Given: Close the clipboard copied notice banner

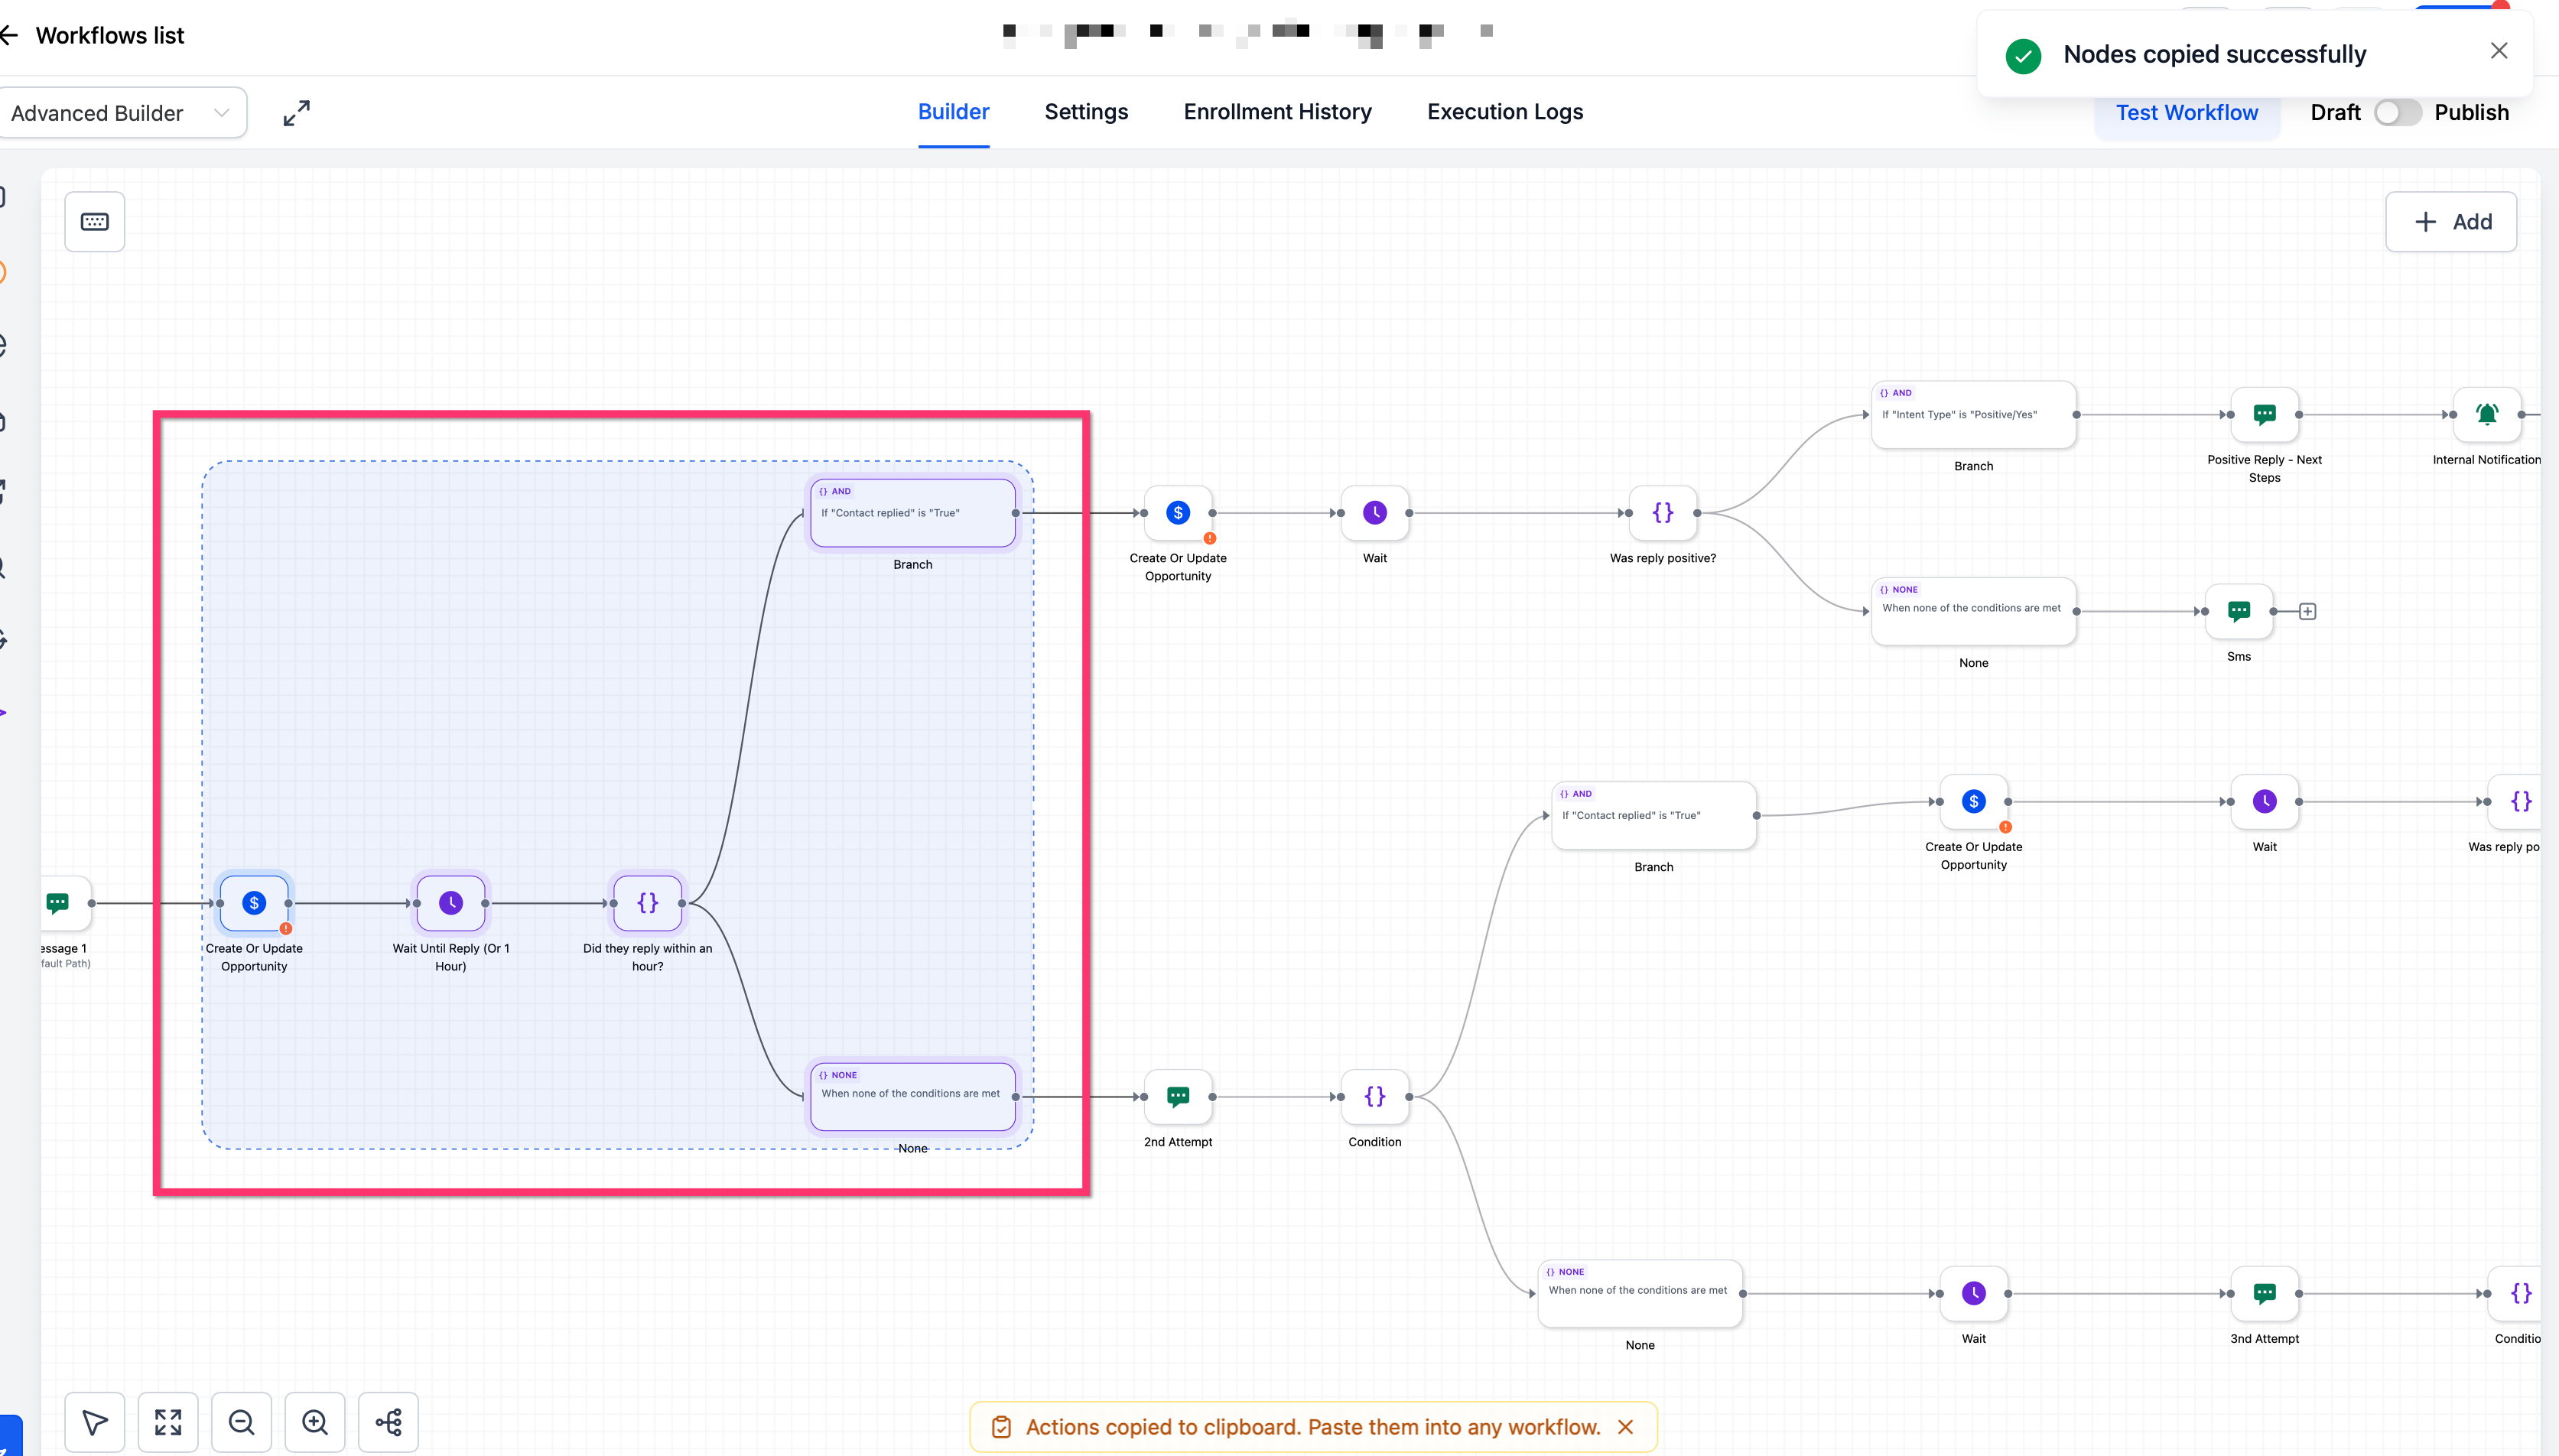Looking at the screenshot, I should pyautogui.click(x=1626, y=1427).
